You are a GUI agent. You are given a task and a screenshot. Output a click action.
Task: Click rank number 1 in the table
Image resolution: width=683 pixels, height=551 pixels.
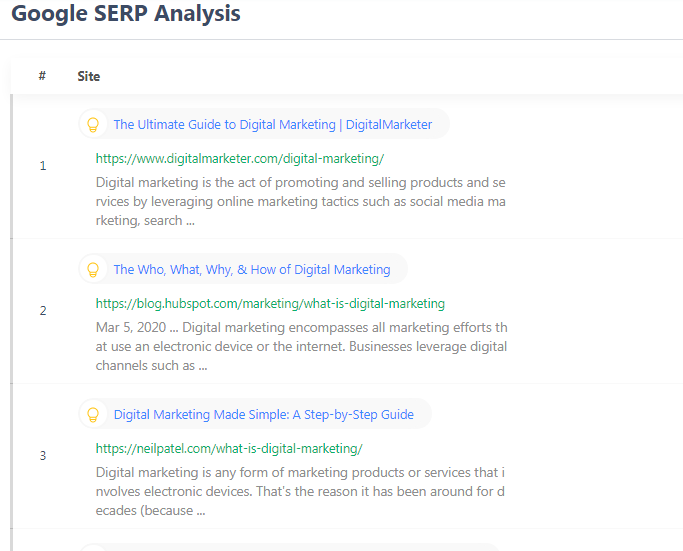[x=43, y=166]
